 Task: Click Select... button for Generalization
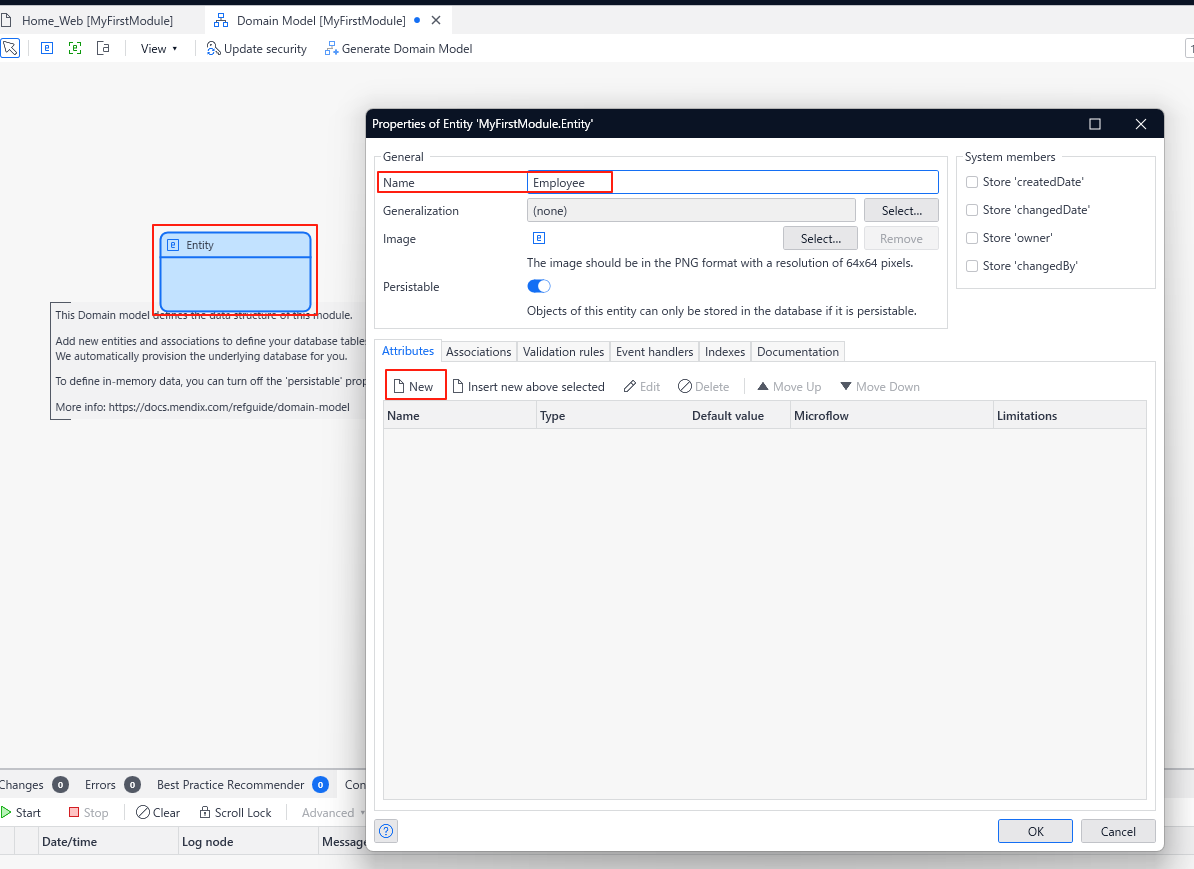901,211
